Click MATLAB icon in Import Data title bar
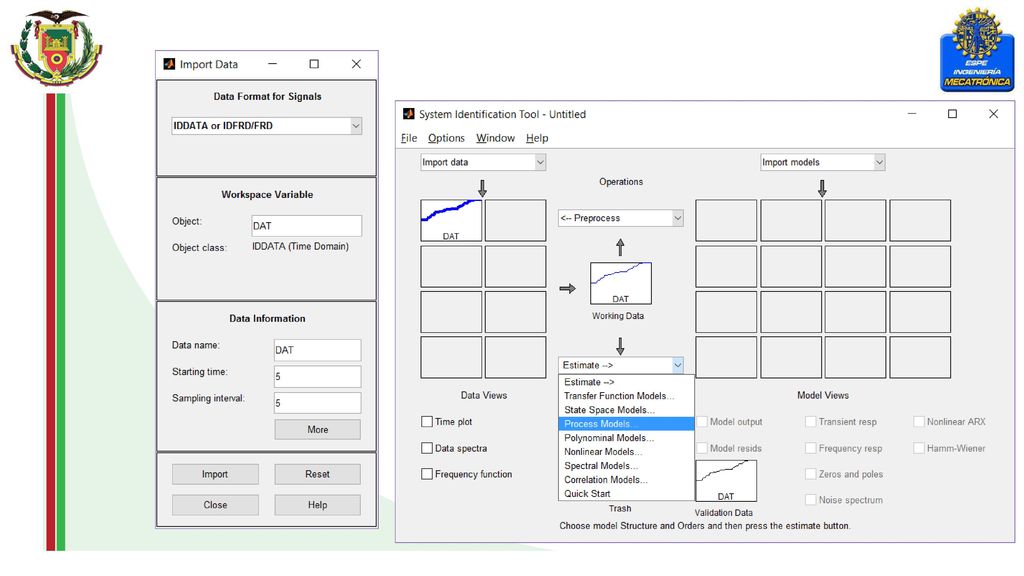 click(169, 64)
